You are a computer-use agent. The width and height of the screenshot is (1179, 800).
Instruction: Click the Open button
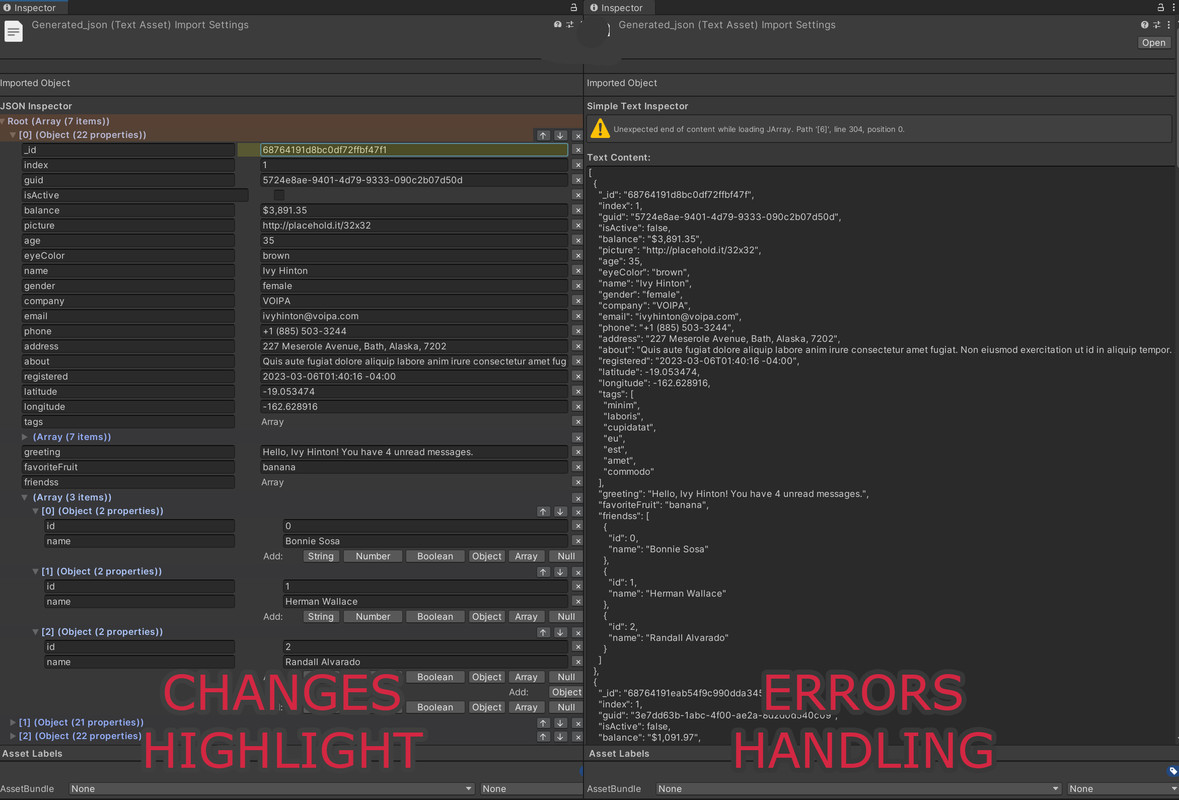(1153, 43)
